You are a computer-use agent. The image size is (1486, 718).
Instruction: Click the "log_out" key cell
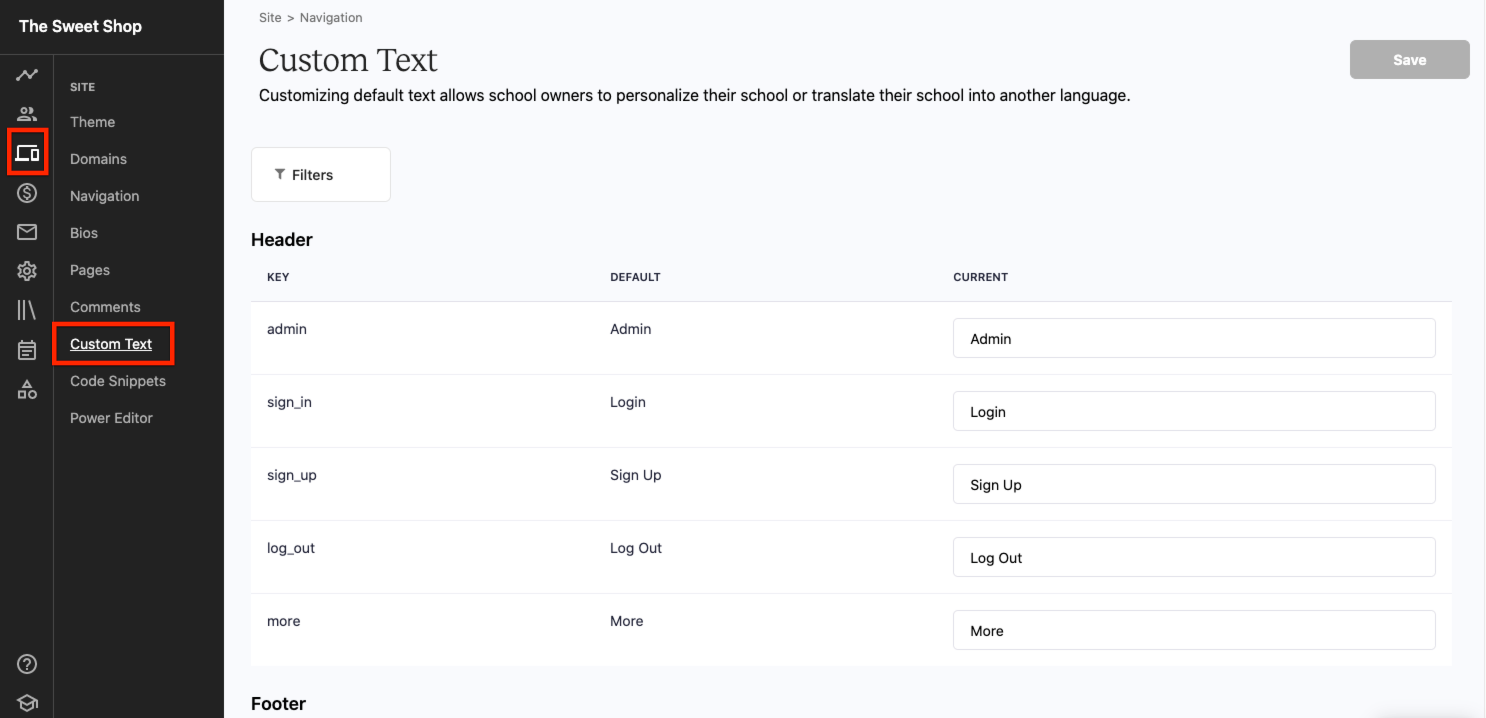[x=291, y=548]
